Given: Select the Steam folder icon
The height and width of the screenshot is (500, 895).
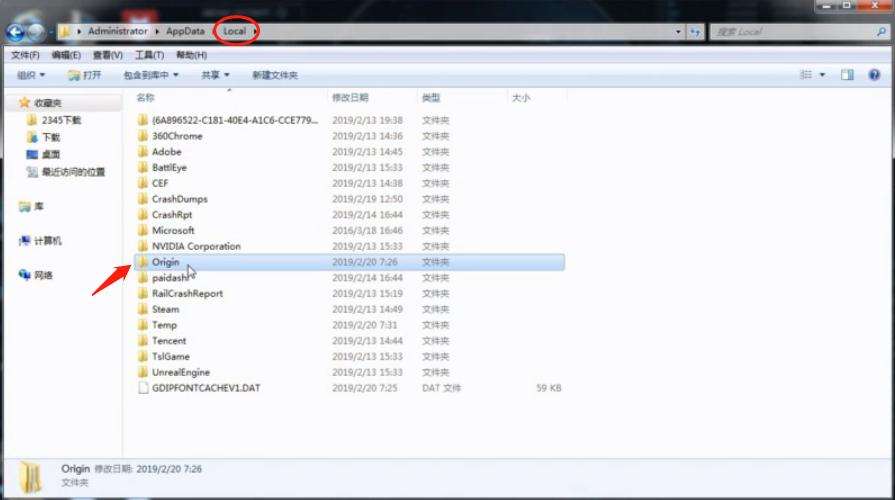Looking at the screenshot, I should (143, 309).
